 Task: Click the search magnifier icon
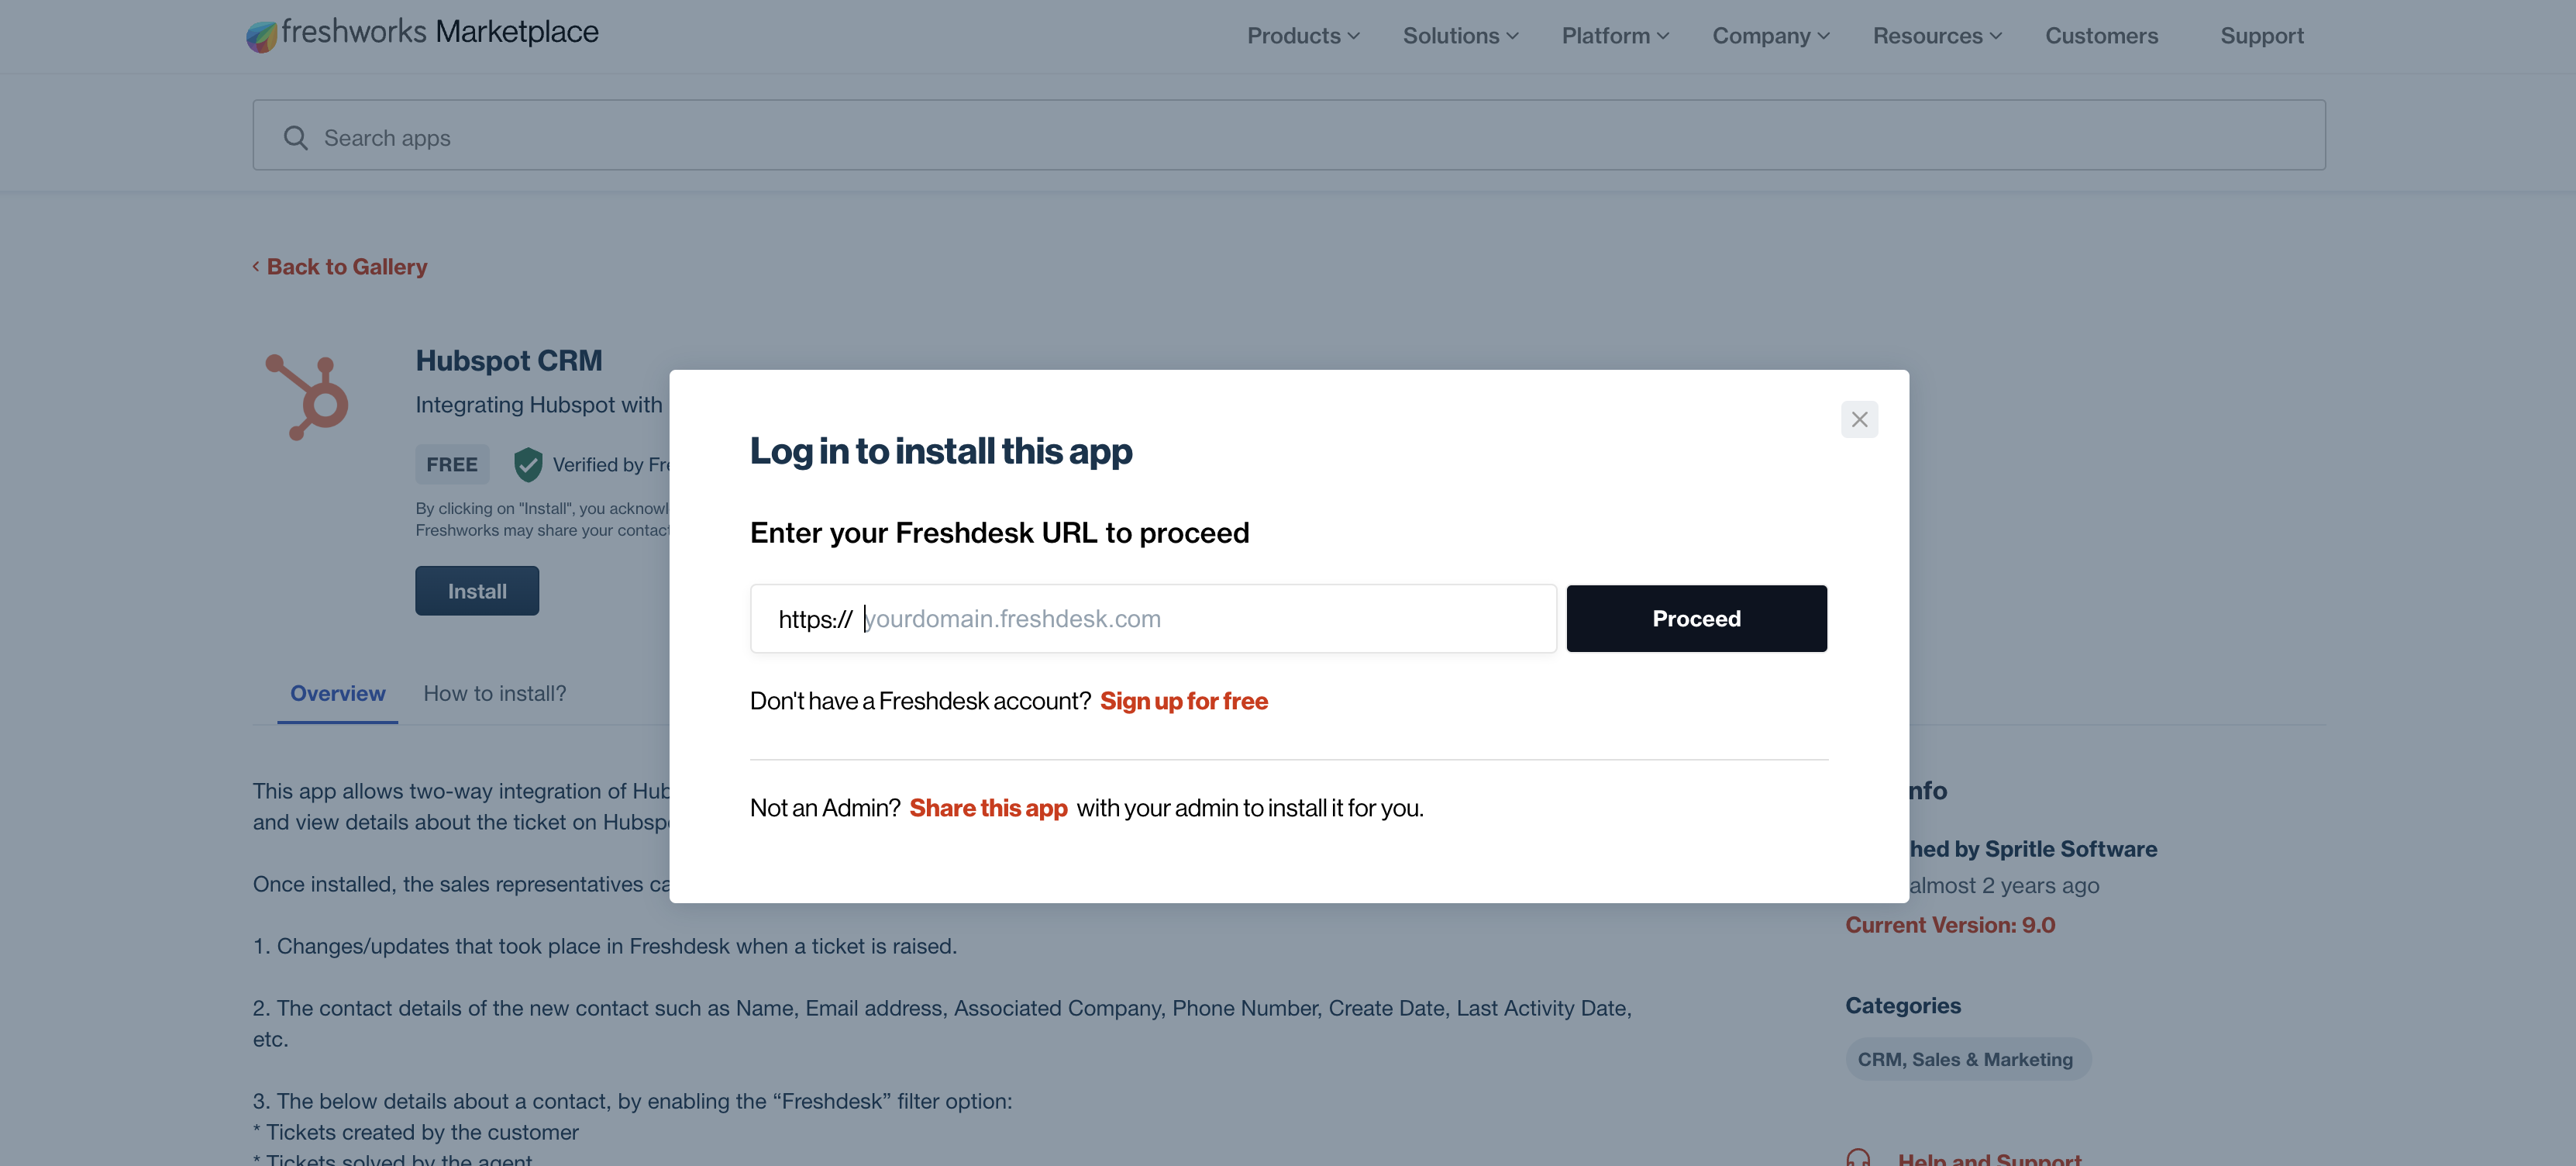[295, 137]
